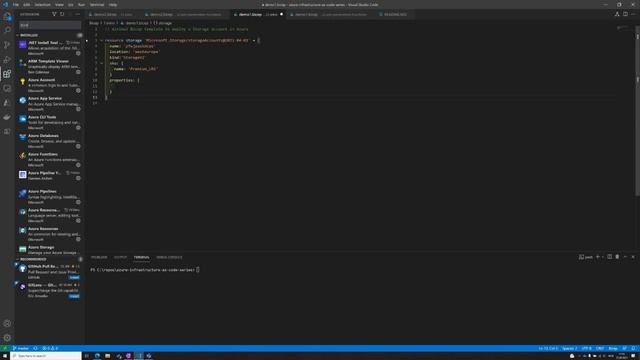
Task: Open the Edit menu
Action: pyautogui.click(x=27, y=4)
